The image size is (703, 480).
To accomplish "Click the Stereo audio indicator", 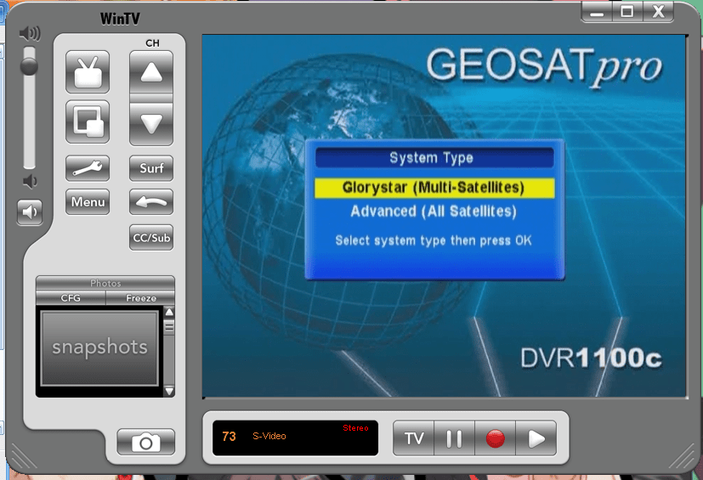I will [356, 428].
